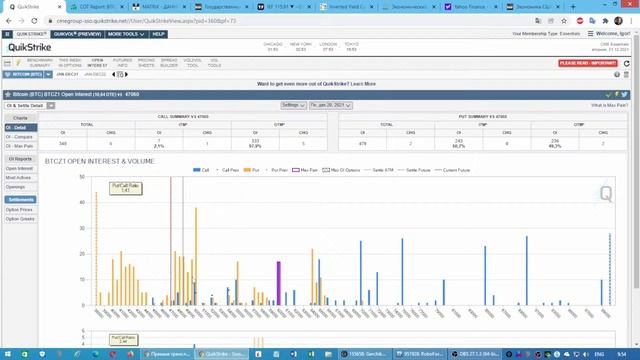Follow the Learn More link
Viewport: 640px width, 360px height.
363,84
